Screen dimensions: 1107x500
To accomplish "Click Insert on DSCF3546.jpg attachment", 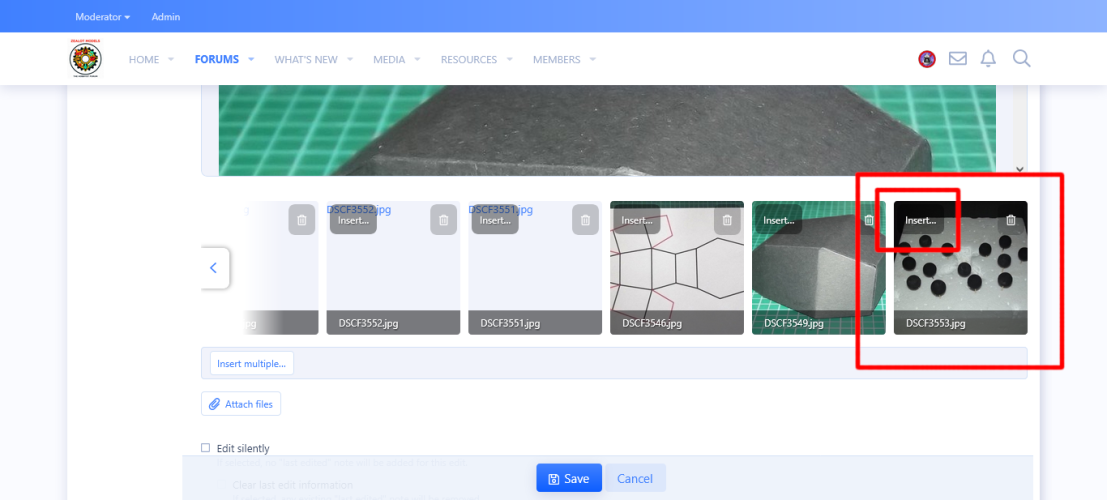I will point(637,220).
